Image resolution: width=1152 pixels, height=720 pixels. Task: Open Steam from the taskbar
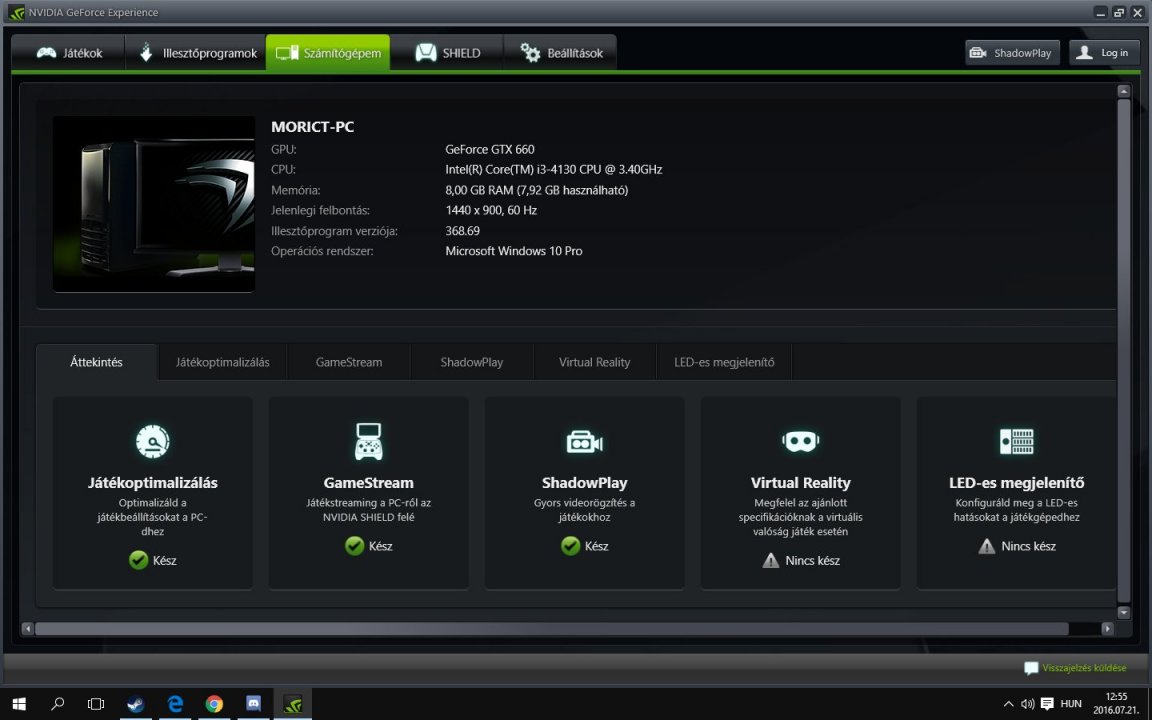click(136, 704)
